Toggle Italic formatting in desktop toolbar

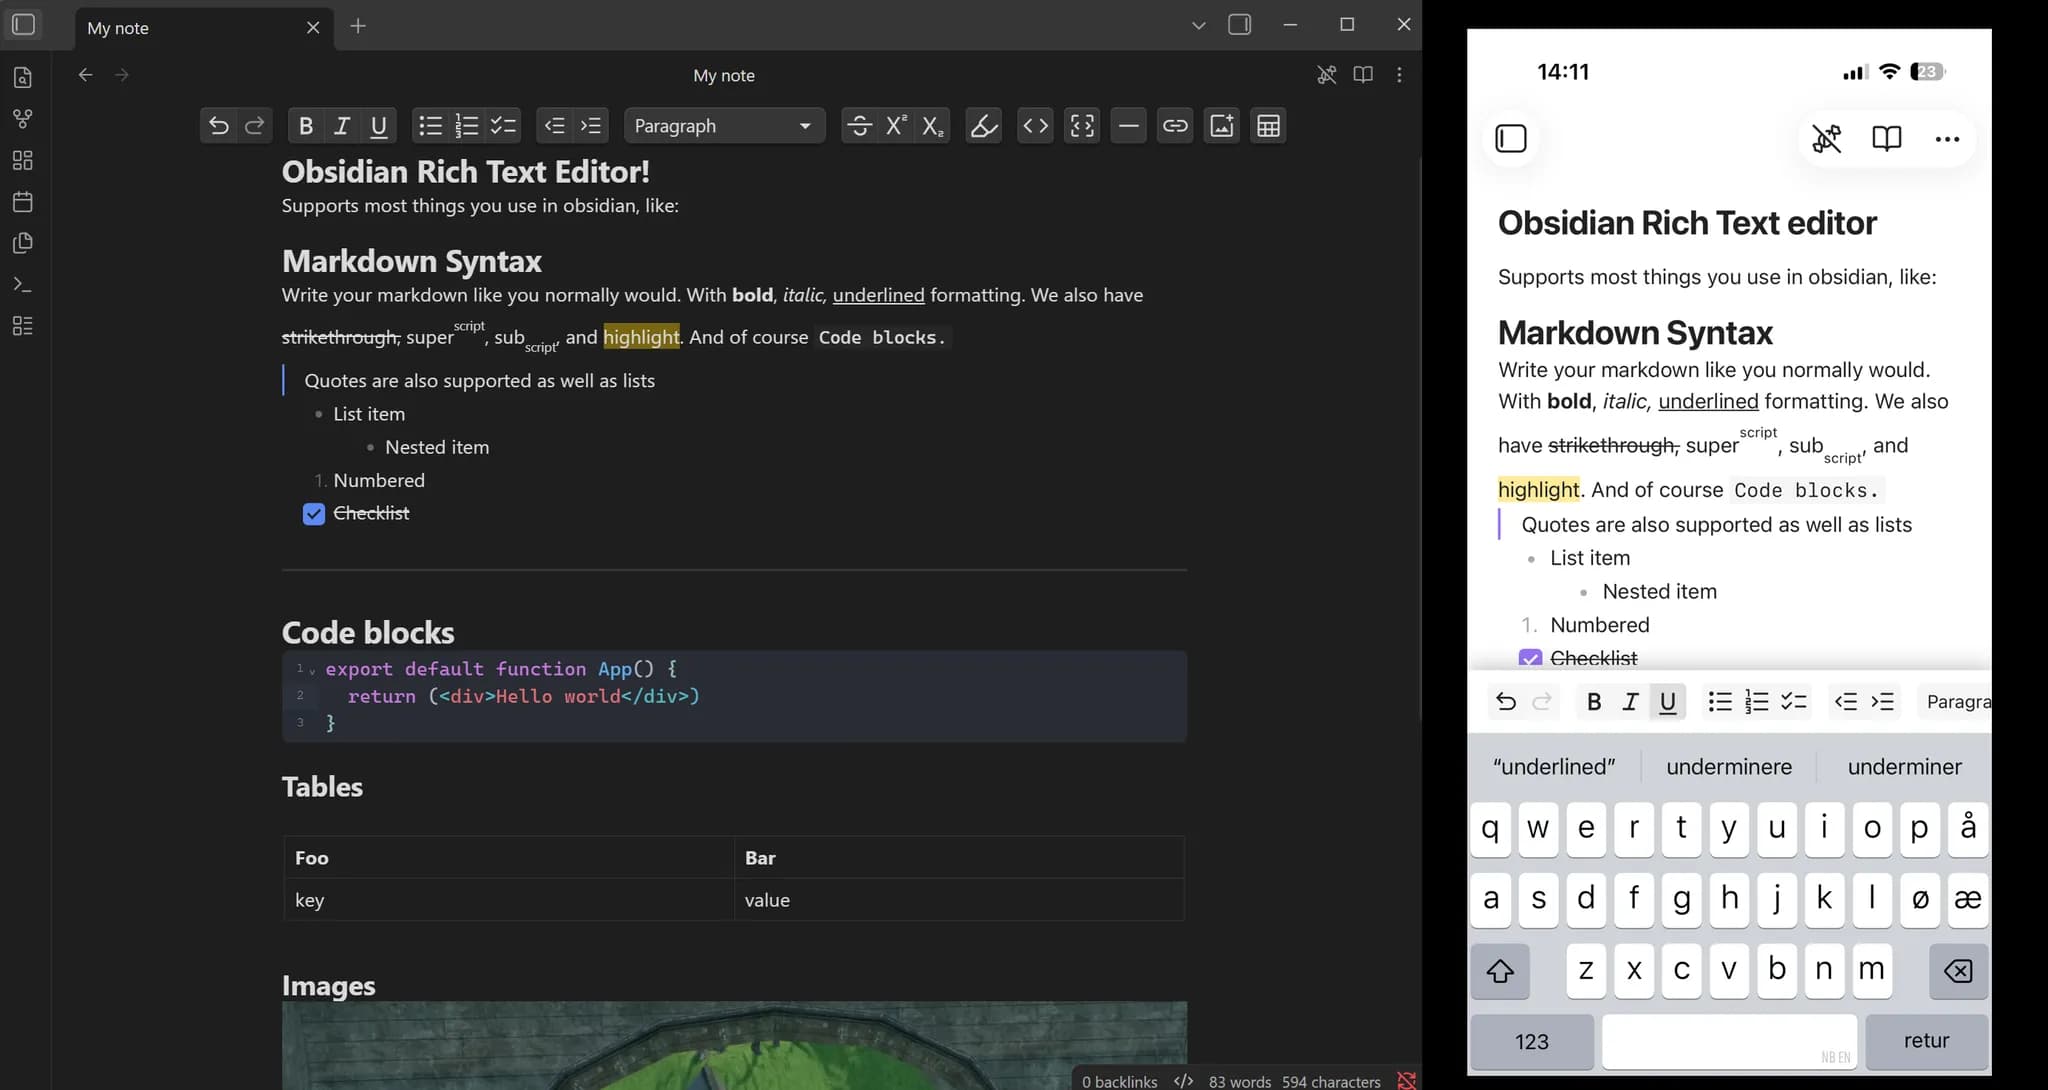342,126
